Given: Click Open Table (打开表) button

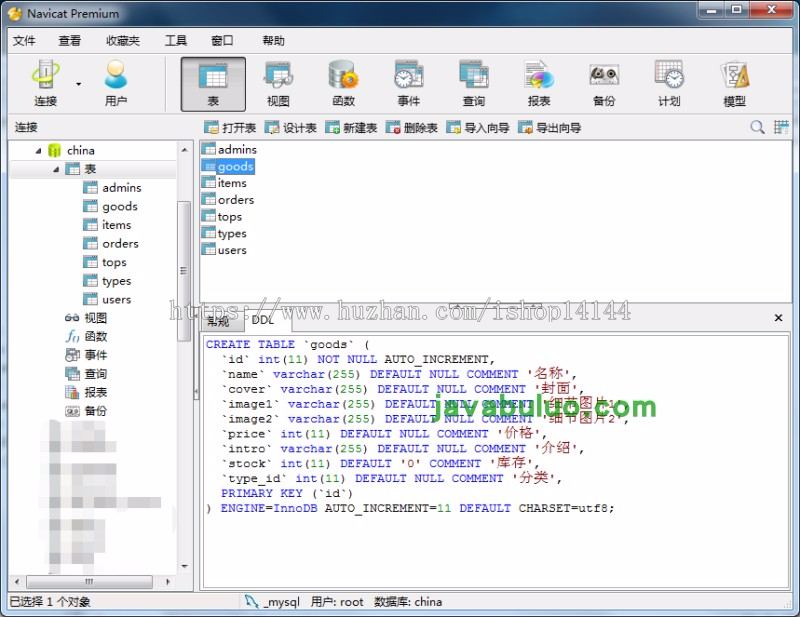Looking at the screenshot, I should coord(230,128).
